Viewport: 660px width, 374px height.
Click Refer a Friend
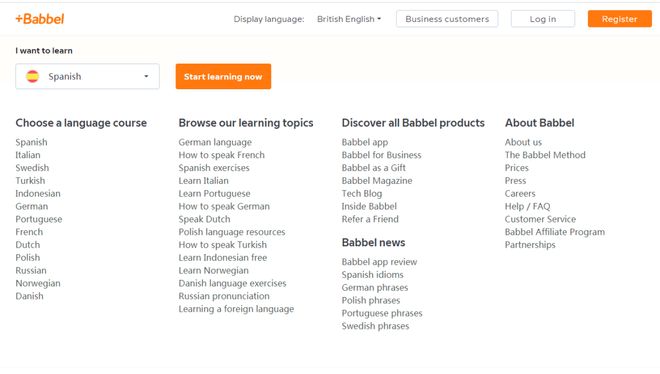pyautogui.click(x=370, y=219)
